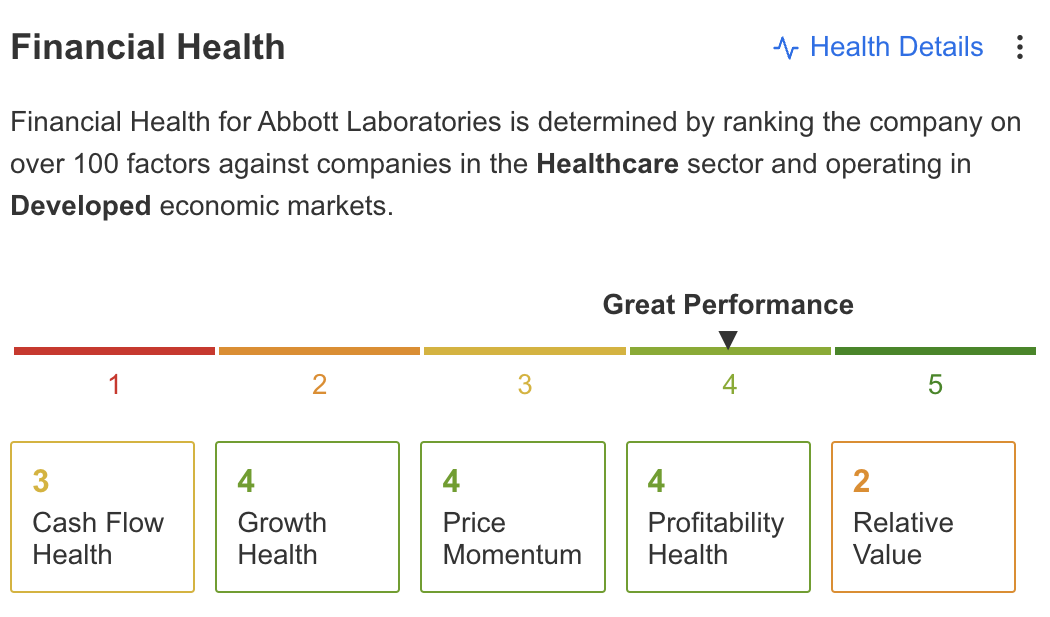
Task: Select the Cash Flow Health card
Action: (102, 517)
